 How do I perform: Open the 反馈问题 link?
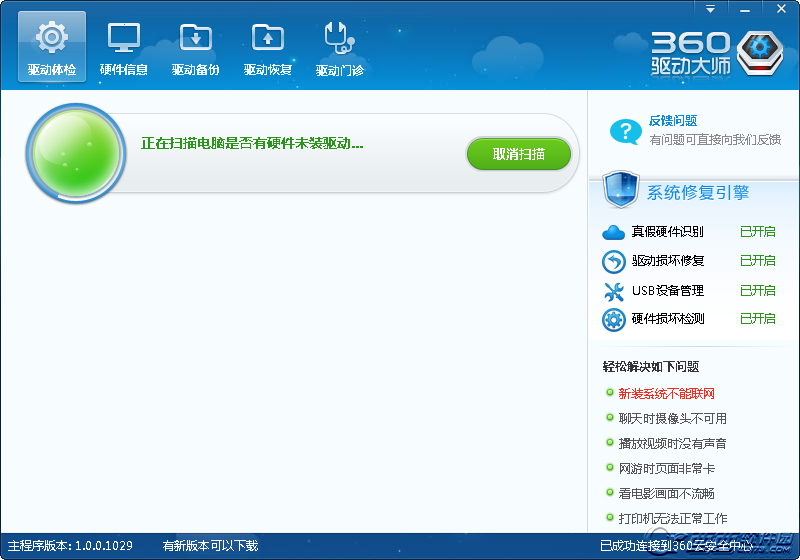[673, 121]
